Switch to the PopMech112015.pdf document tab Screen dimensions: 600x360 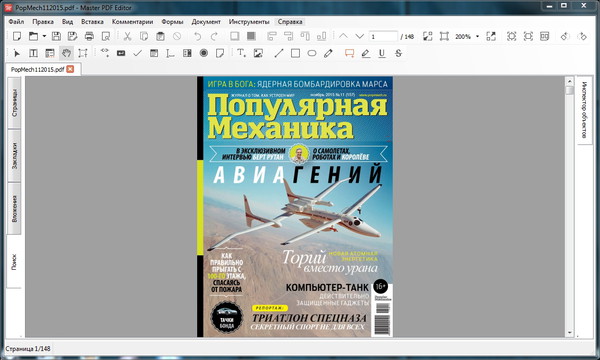point(38,69)
